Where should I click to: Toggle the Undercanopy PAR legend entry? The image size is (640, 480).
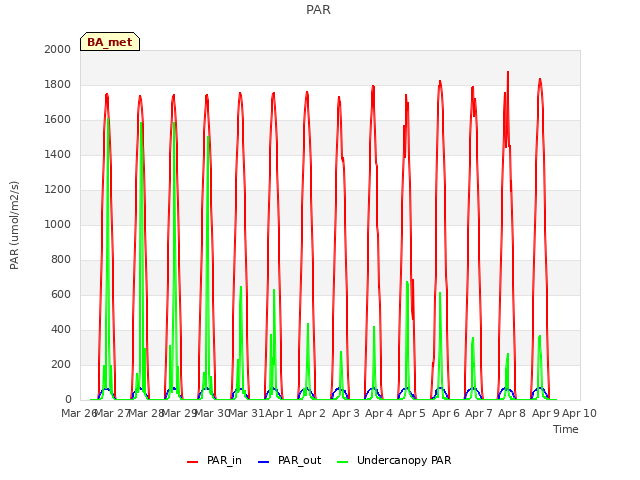pyautogui.click(x=394, y=460)
